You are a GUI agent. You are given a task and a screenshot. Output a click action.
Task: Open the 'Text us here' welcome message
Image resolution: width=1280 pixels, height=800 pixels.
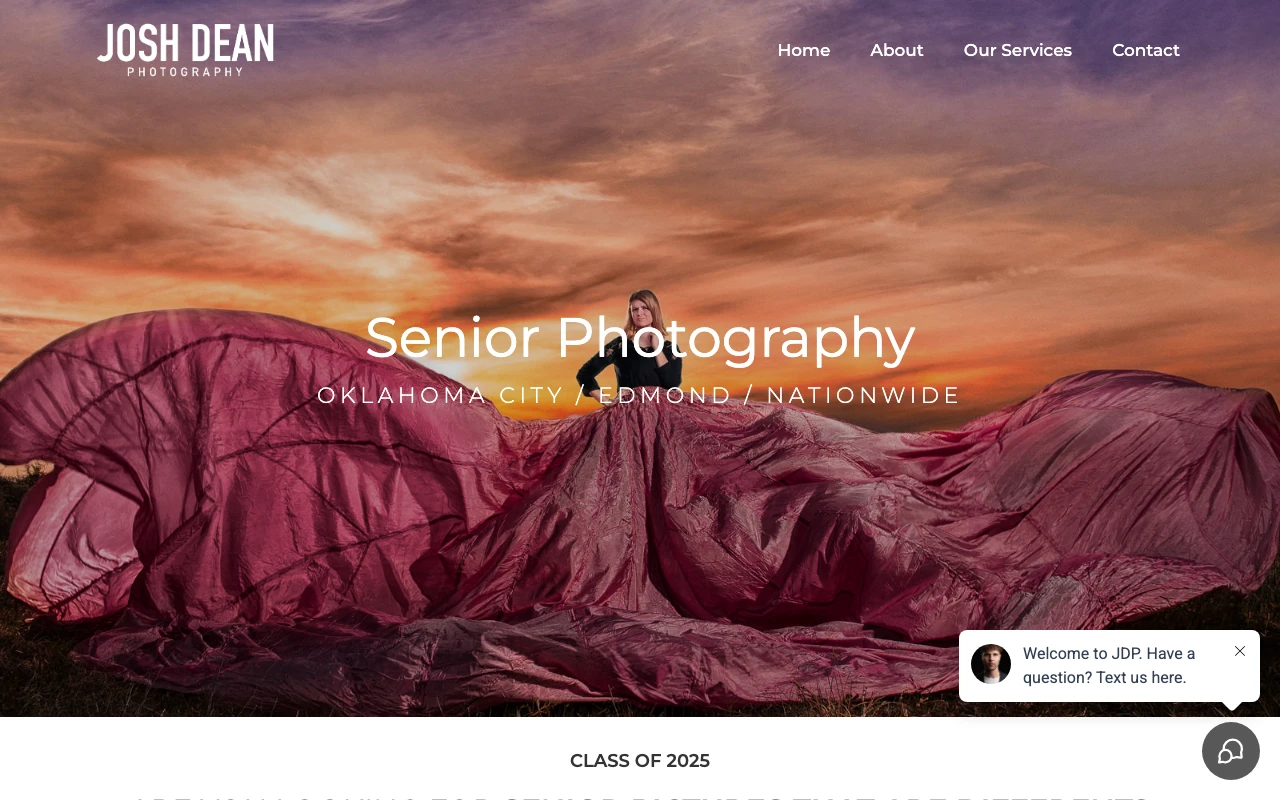(x=1109, y=665)
